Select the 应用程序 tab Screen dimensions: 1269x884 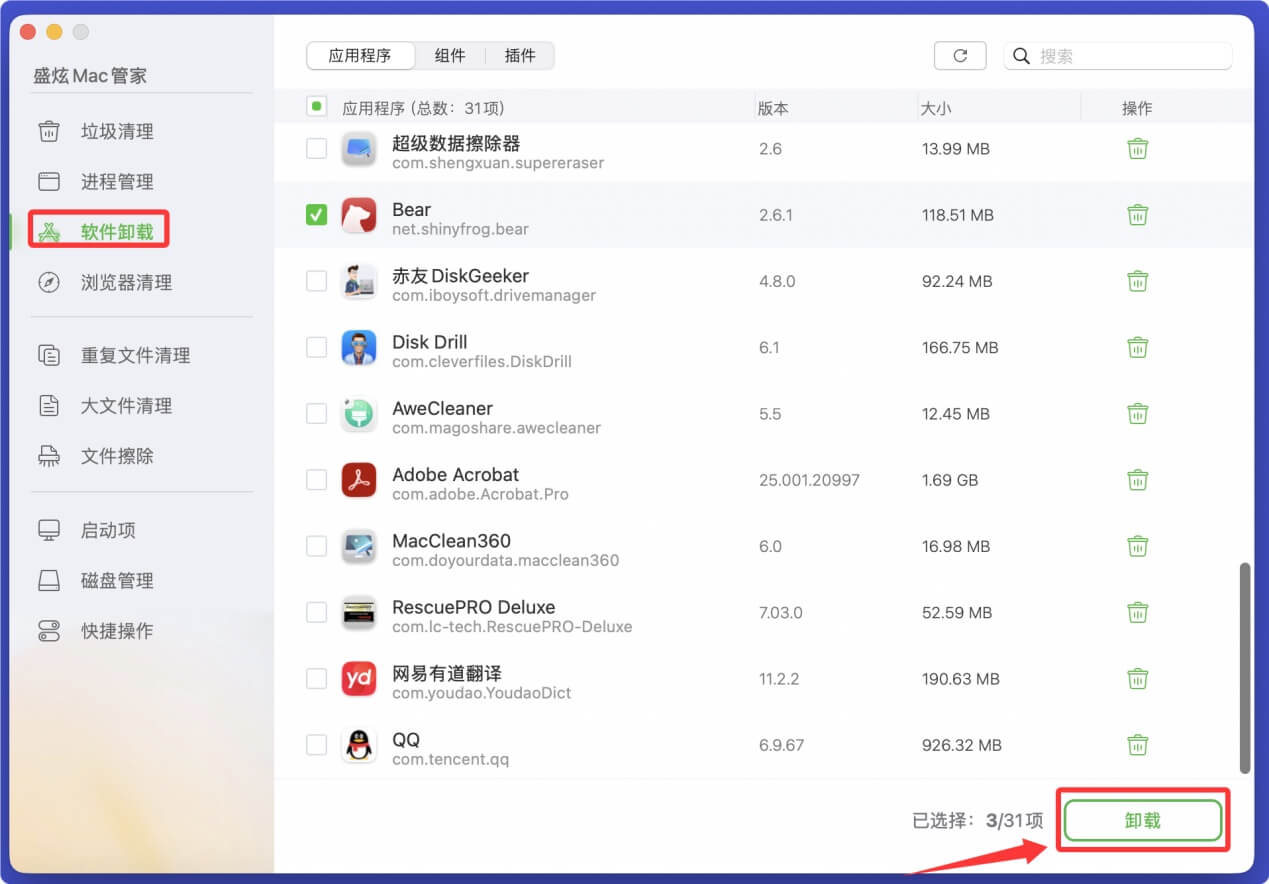point(360,56)
